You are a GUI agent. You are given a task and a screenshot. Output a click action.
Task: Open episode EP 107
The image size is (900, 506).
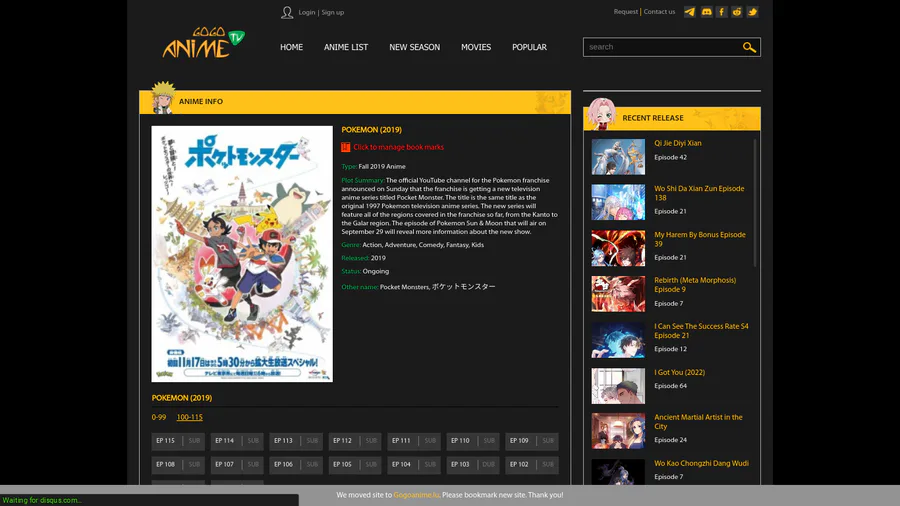click(x=237, y=464)
